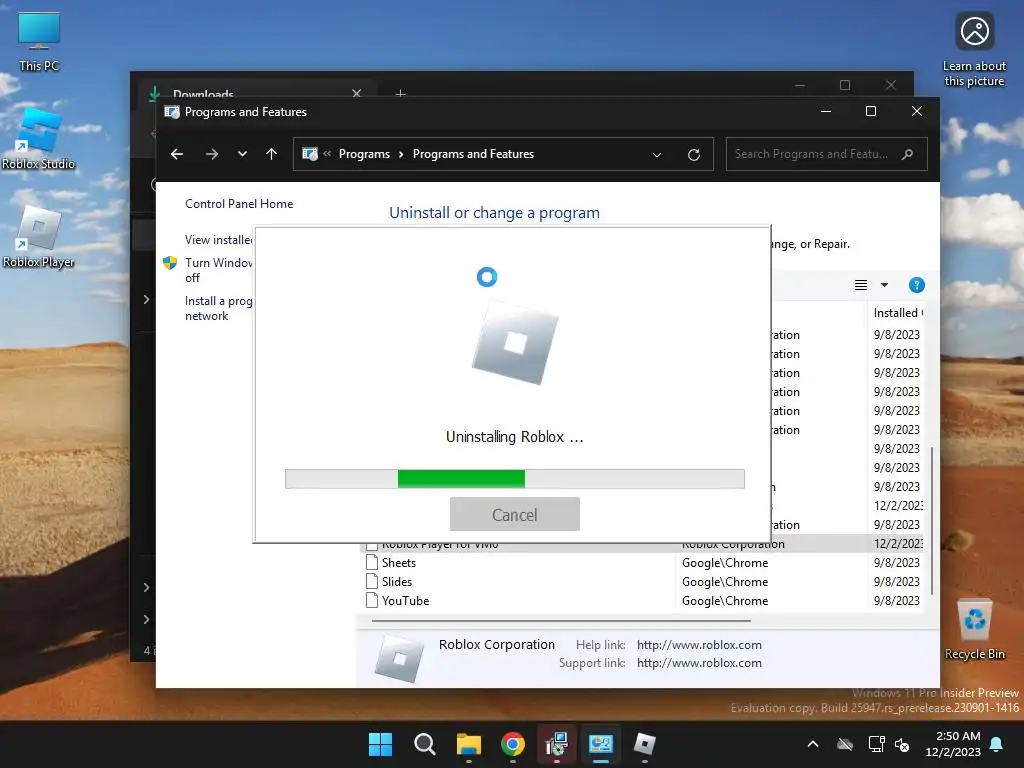Click the 12/2/2023 date of the selected Roblox row
Viewport: 1024px width, 768px height.
click(898, 544)
